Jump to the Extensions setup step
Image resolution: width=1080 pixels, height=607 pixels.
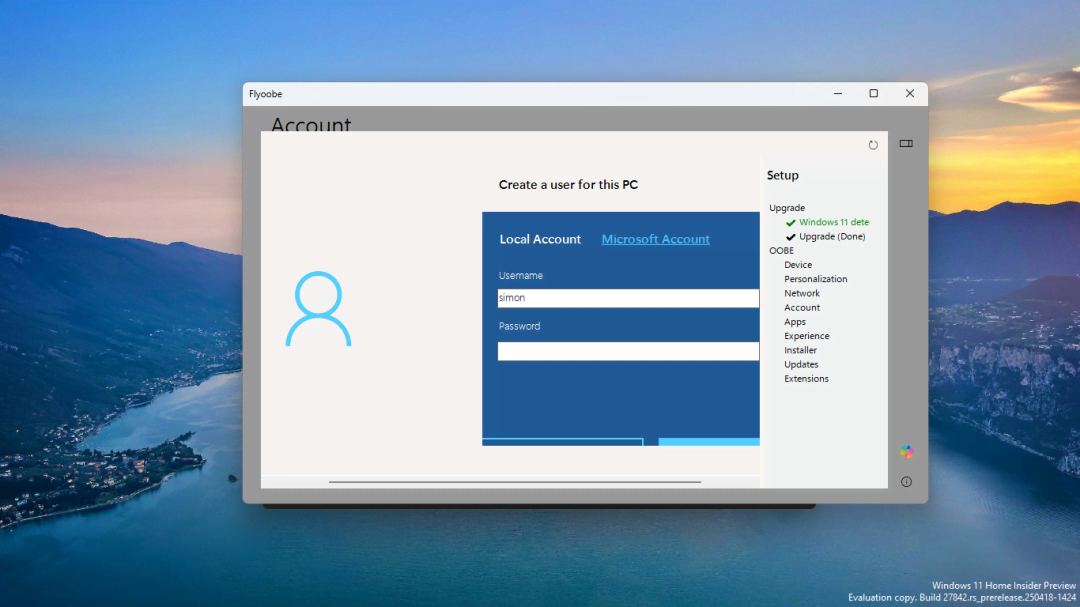pos(806,379)
